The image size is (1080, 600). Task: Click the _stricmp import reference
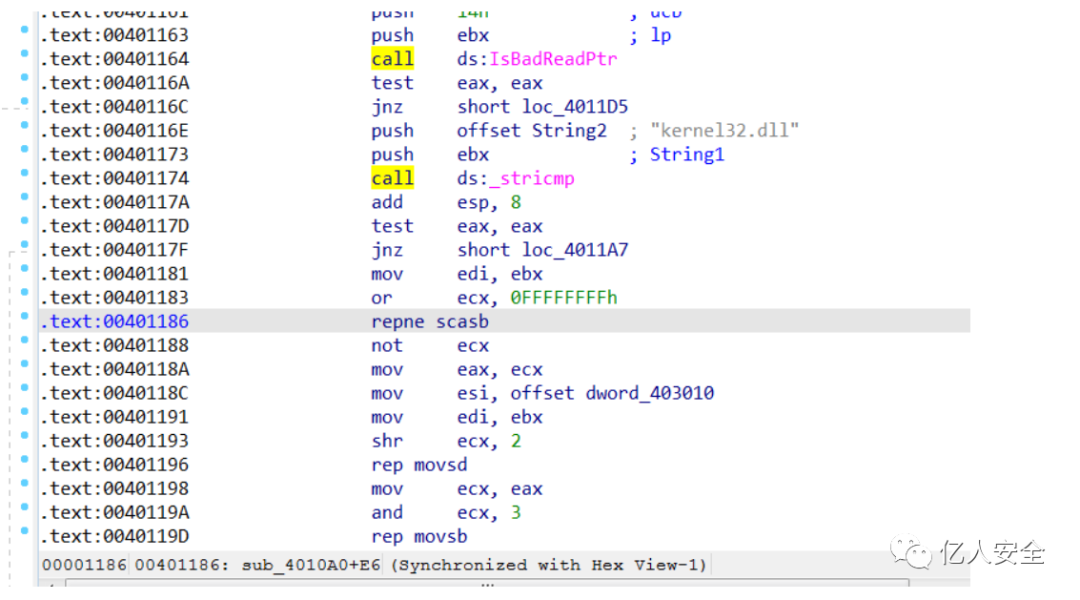[532, 178]
